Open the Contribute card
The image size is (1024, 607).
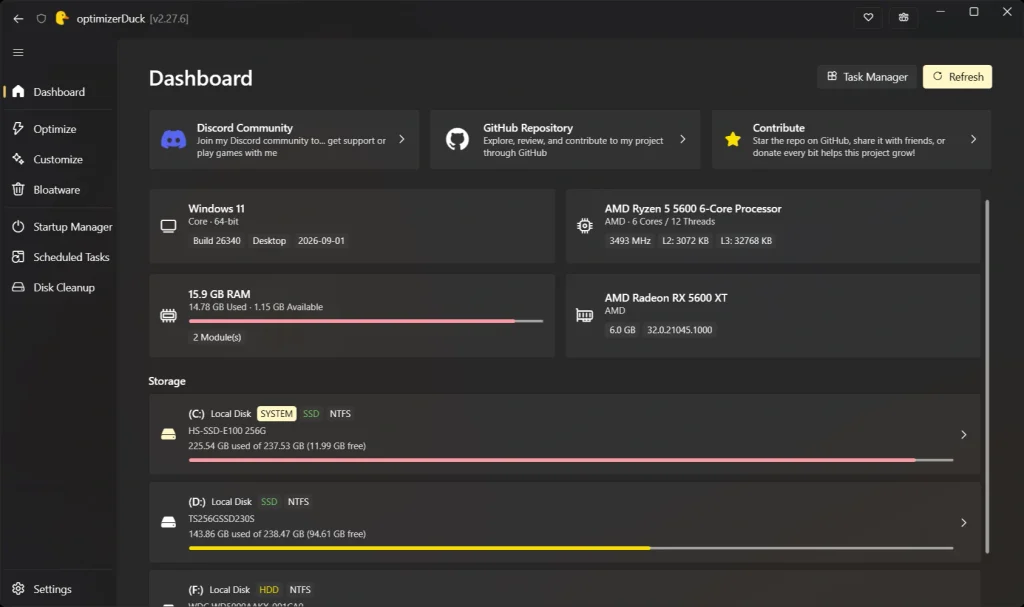pyautogui.click(x=852, y=140)
